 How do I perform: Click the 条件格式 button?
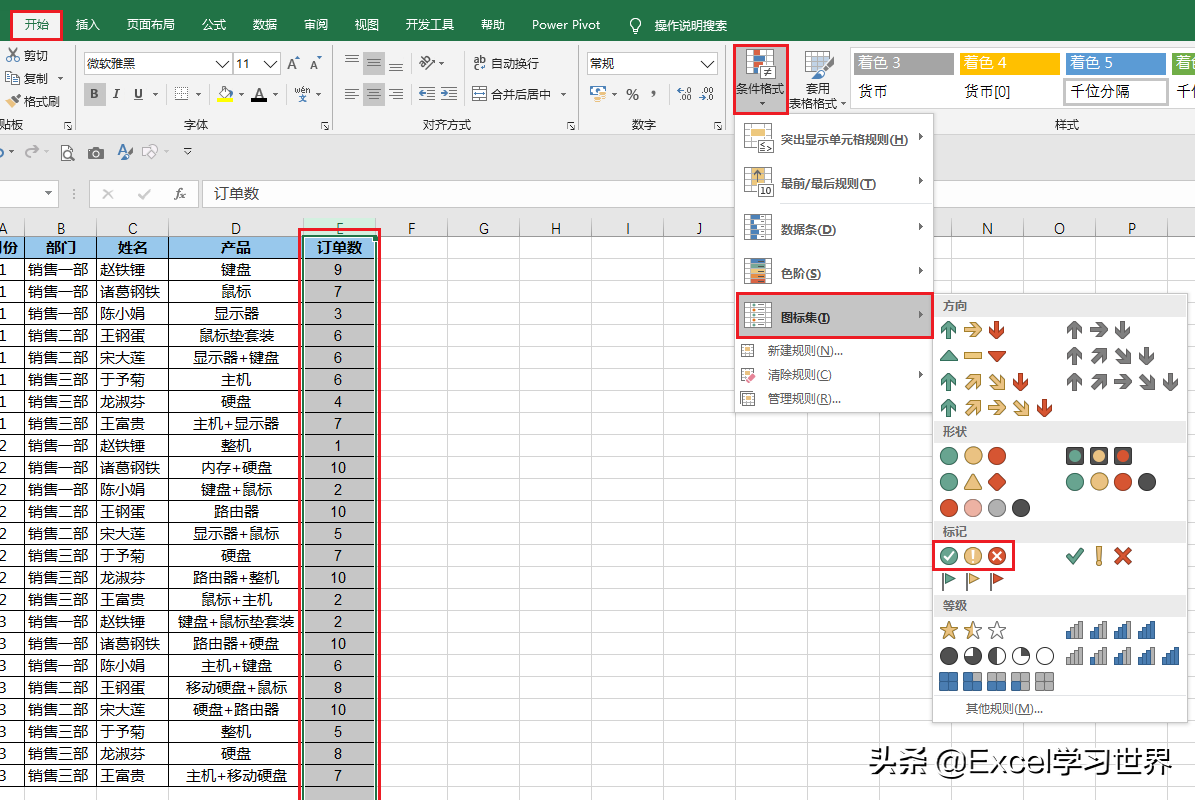(x=761, y=79)
